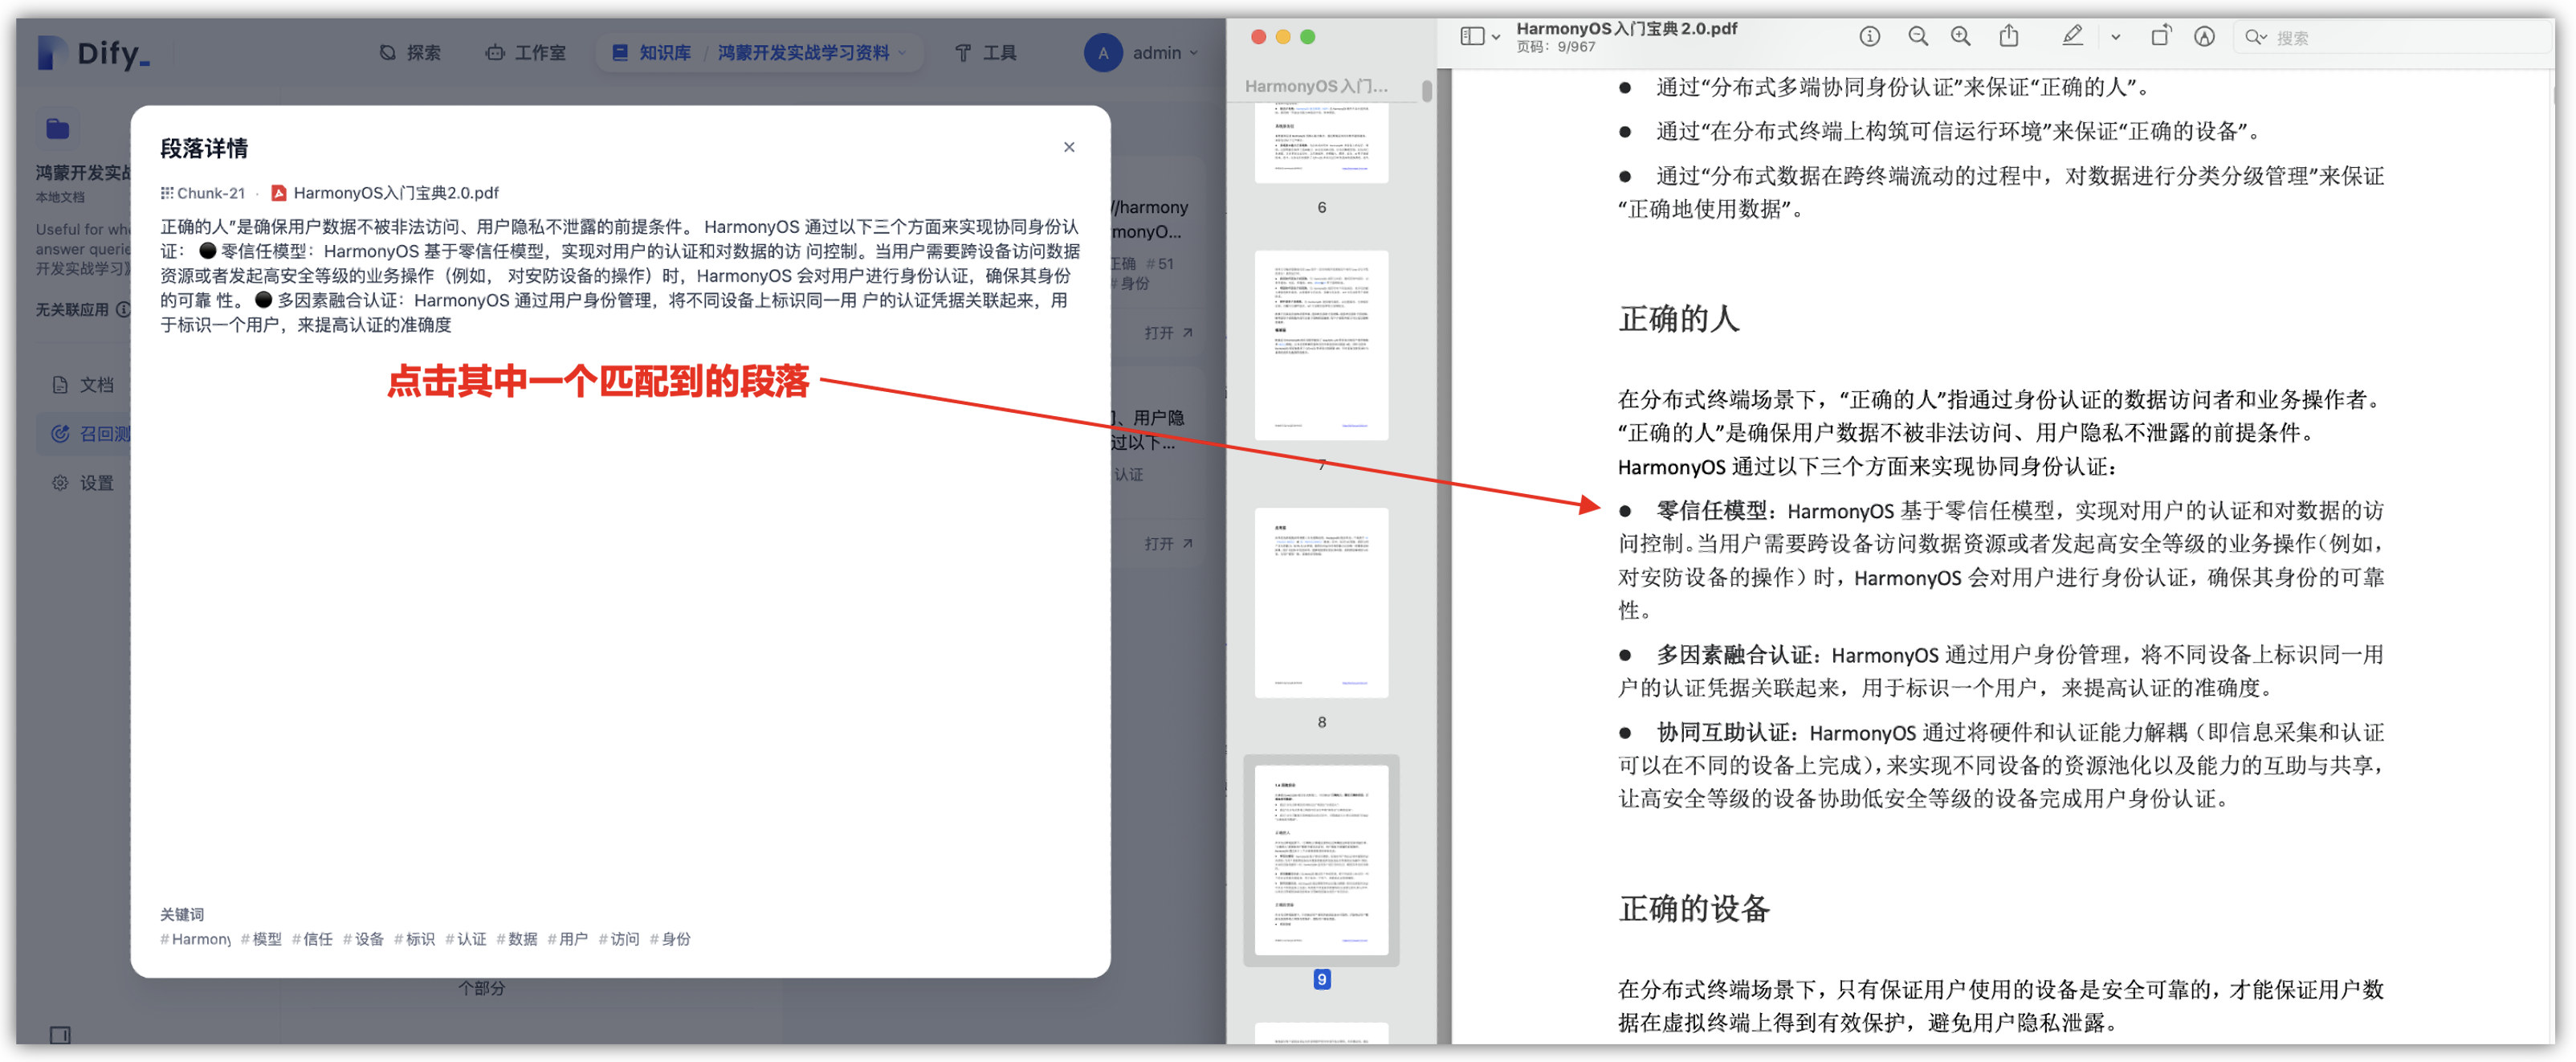Click the Dify logo
The image size is (2576, 1062).
(94, 52)
